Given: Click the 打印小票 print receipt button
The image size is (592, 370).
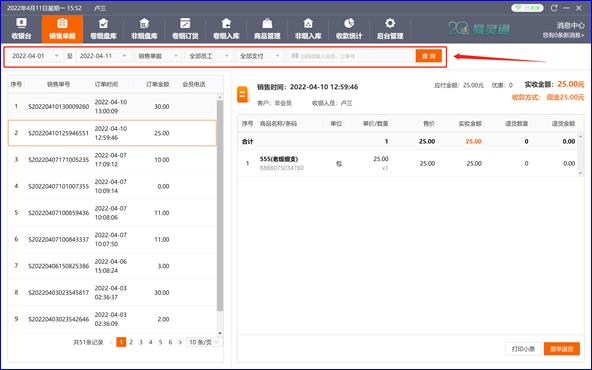Looking at the screenshot, I should click(523, 349).
